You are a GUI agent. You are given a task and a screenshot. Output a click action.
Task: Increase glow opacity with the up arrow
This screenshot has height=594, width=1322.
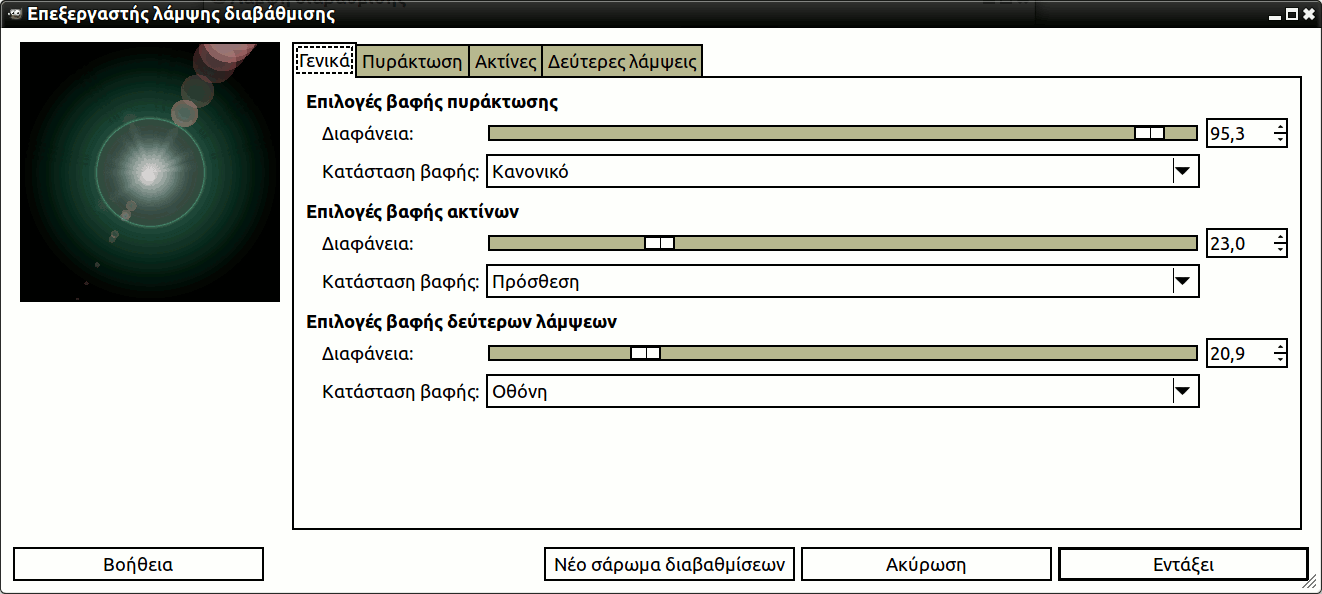coord(1280,127)
